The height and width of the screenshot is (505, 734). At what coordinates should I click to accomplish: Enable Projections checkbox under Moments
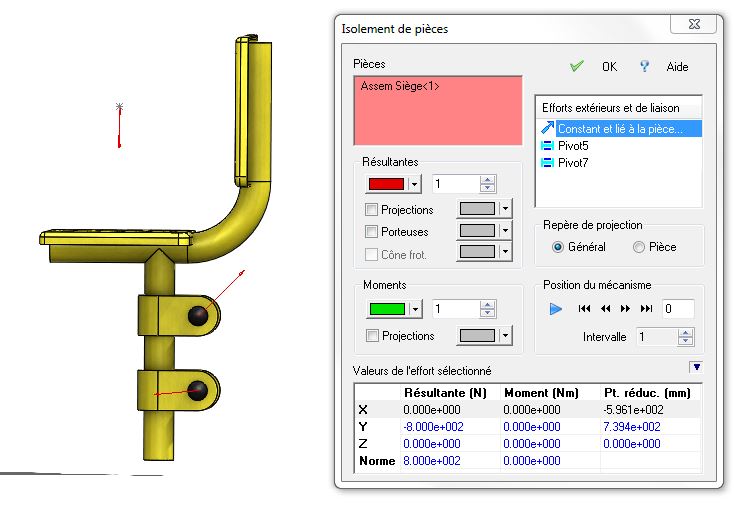(x=372, y=336)
